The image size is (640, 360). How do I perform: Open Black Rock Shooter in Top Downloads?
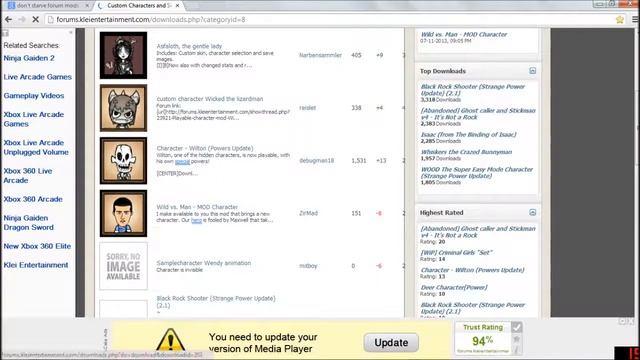coord(473,90)
